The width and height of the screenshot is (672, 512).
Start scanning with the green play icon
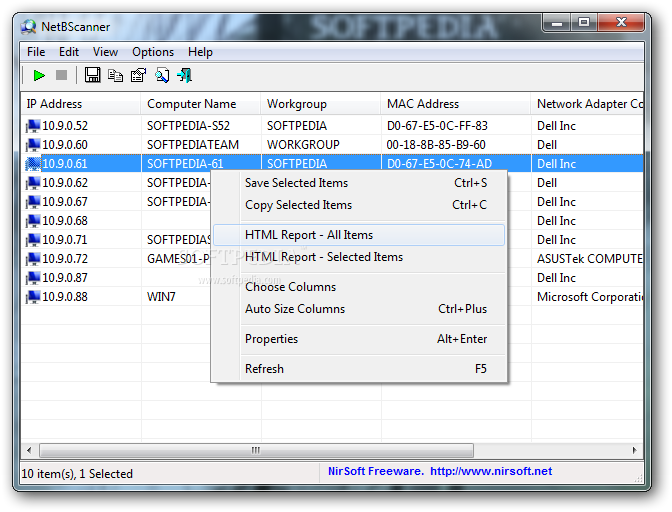[x=39, y=75]
